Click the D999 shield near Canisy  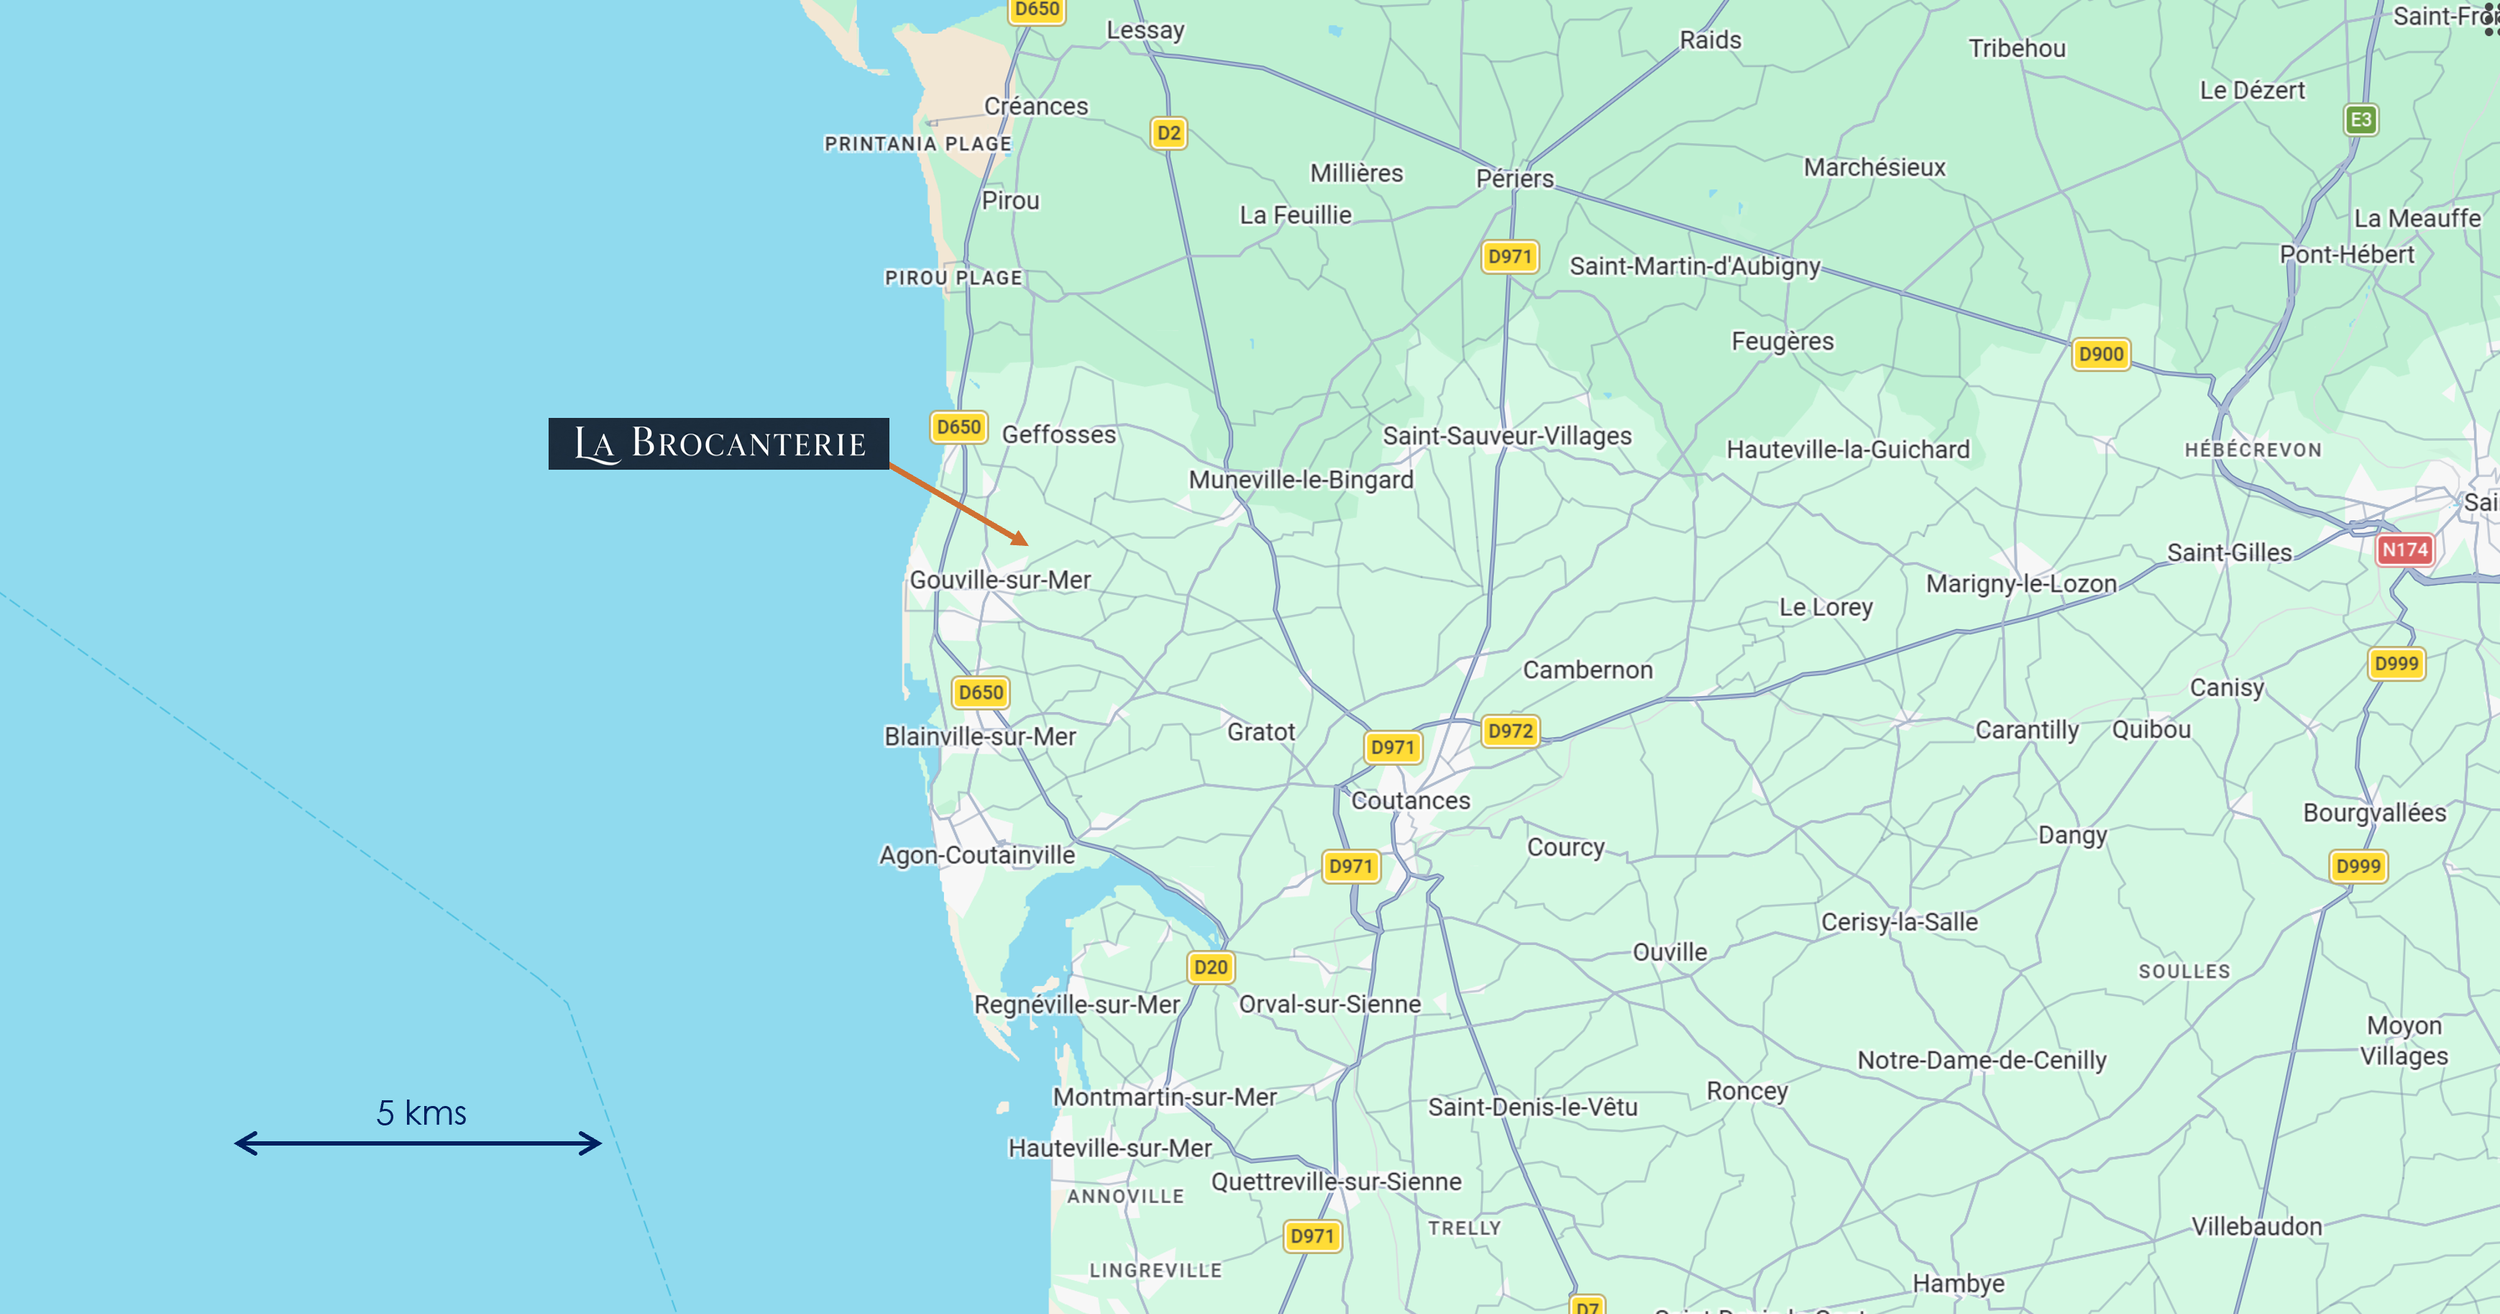(x=2396, y=664)
